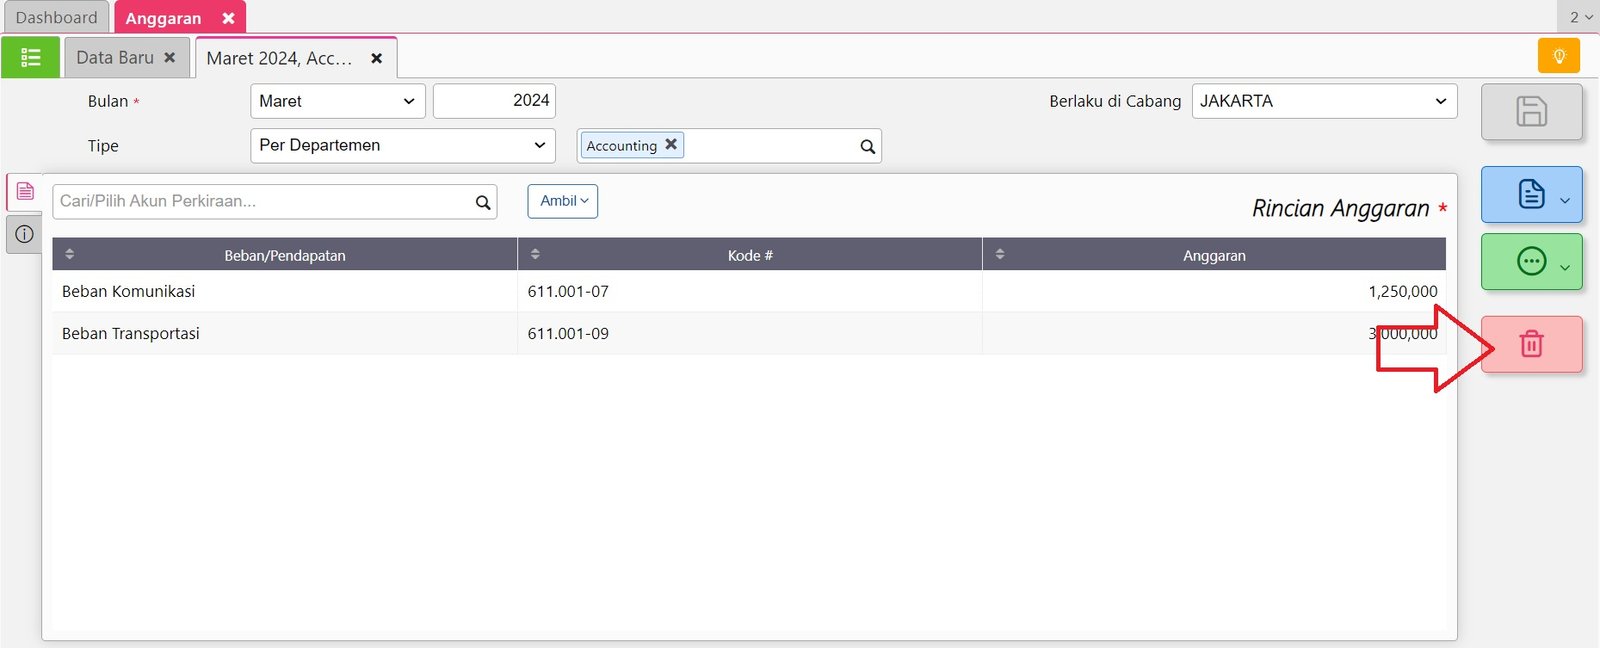Click the red trash delete button

1531,345
